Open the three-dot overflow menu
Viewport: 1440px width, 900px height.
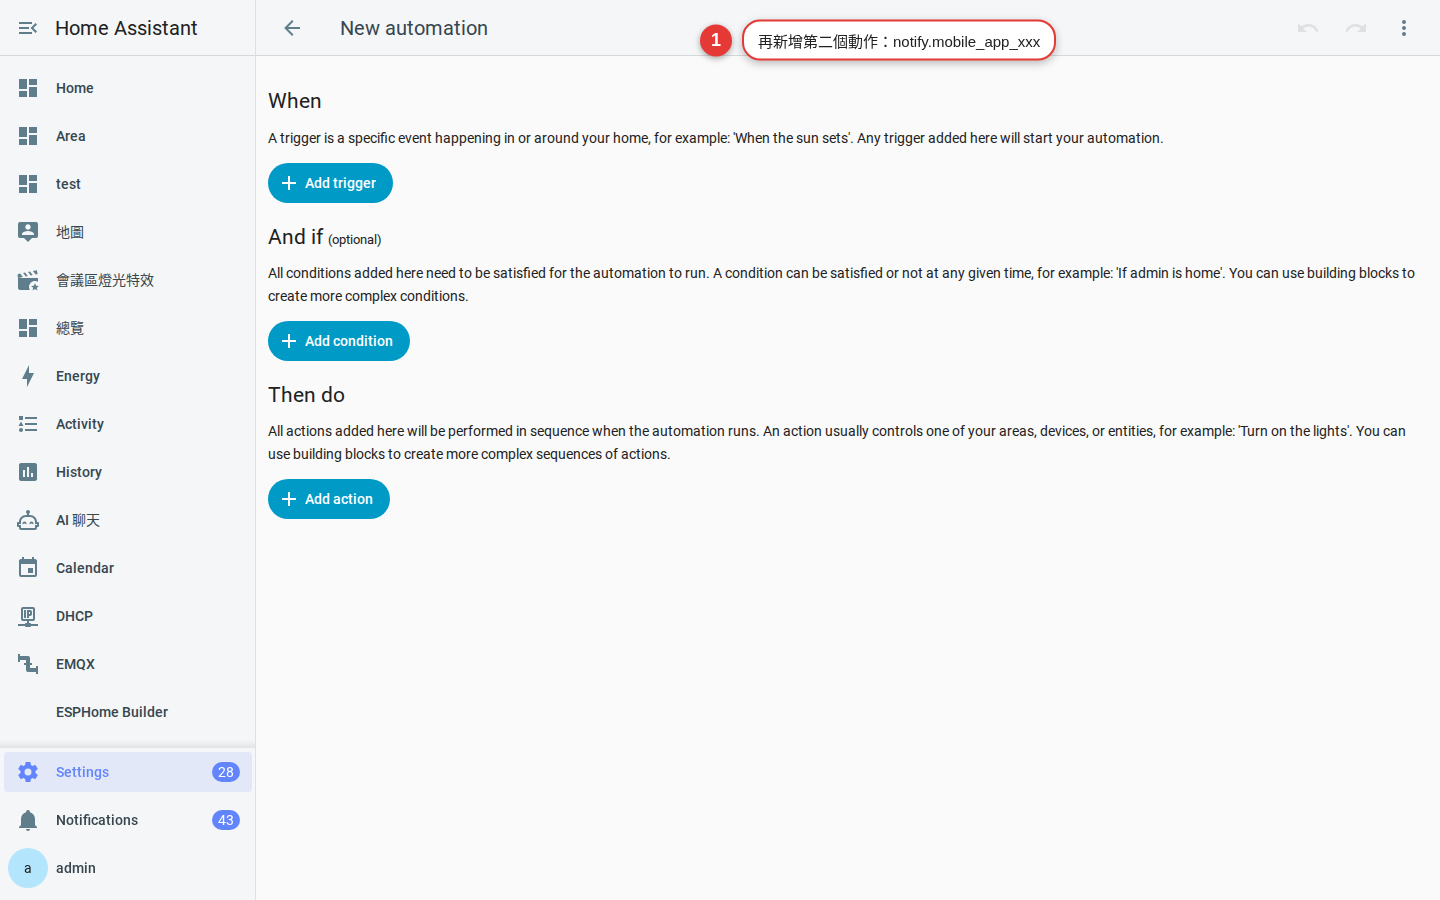[x=1404, y=28]
